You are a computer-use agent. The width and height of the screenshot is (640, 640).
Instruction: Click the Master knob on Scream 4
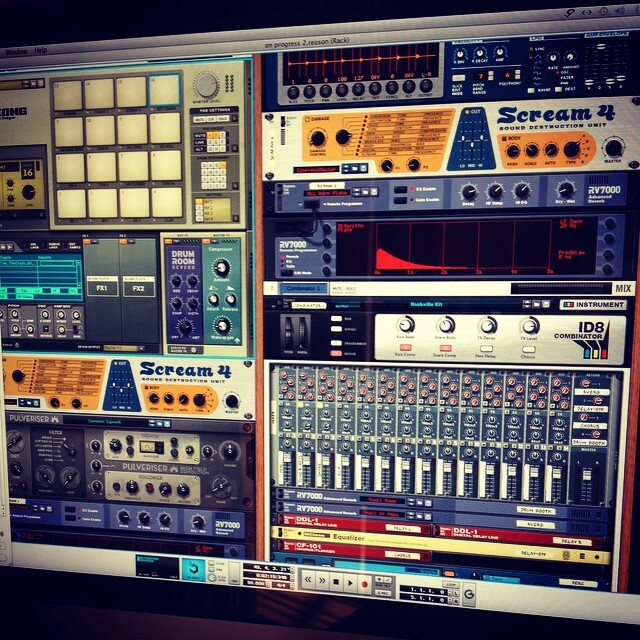[614, 147]
